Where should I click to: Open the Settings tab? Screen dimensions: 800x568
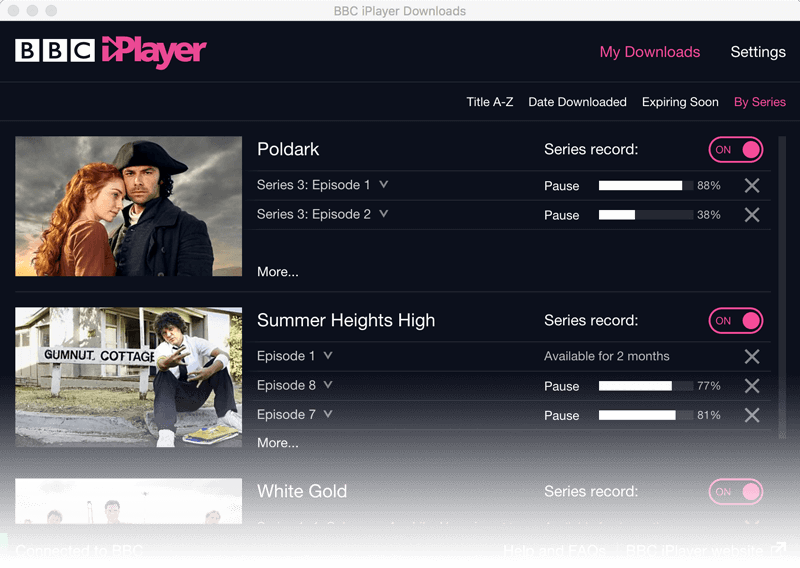pyautogui.click(x=757, y=52)
